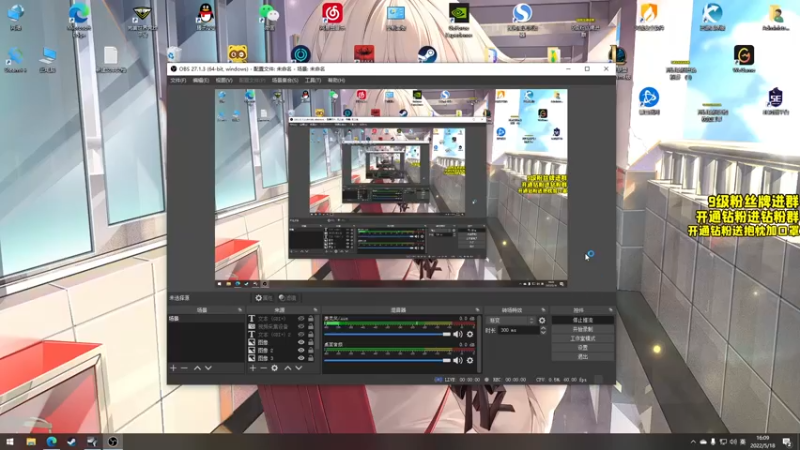The height and width of the screenshot is (450, 800).
Task: Add a new scene with the plus icon
Action: click(173, 368)
